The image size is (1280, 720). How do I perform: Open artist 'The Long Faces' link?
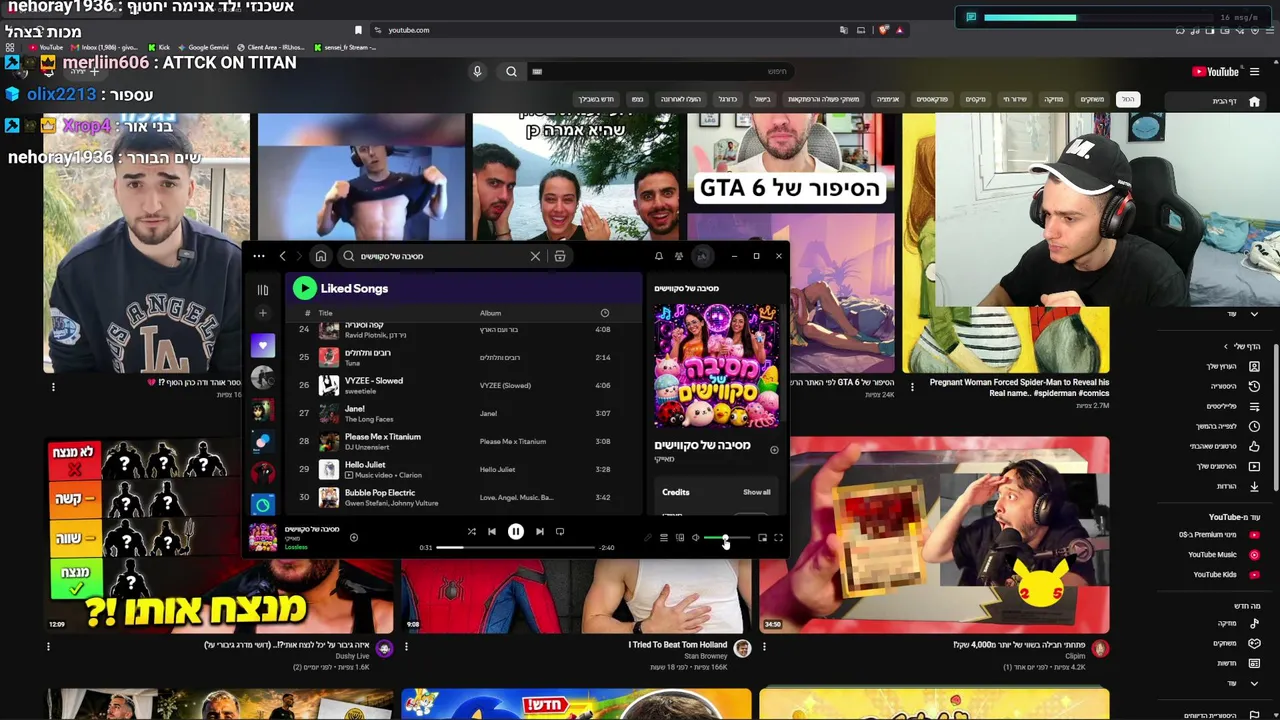point(369,419)
